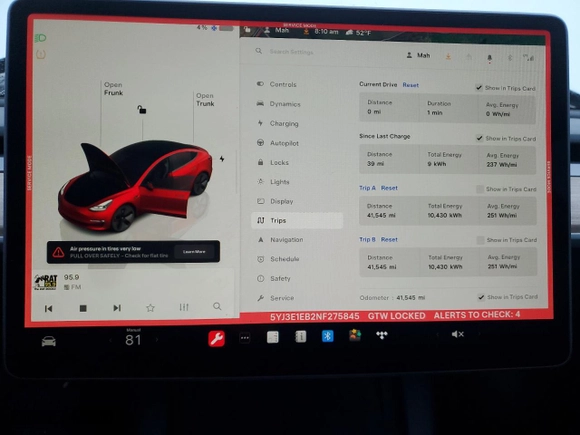Skip to next radio station
Image resolution: width=580 pixels, height=435 pixels.
pyautogui.click(x=117, y=308)
